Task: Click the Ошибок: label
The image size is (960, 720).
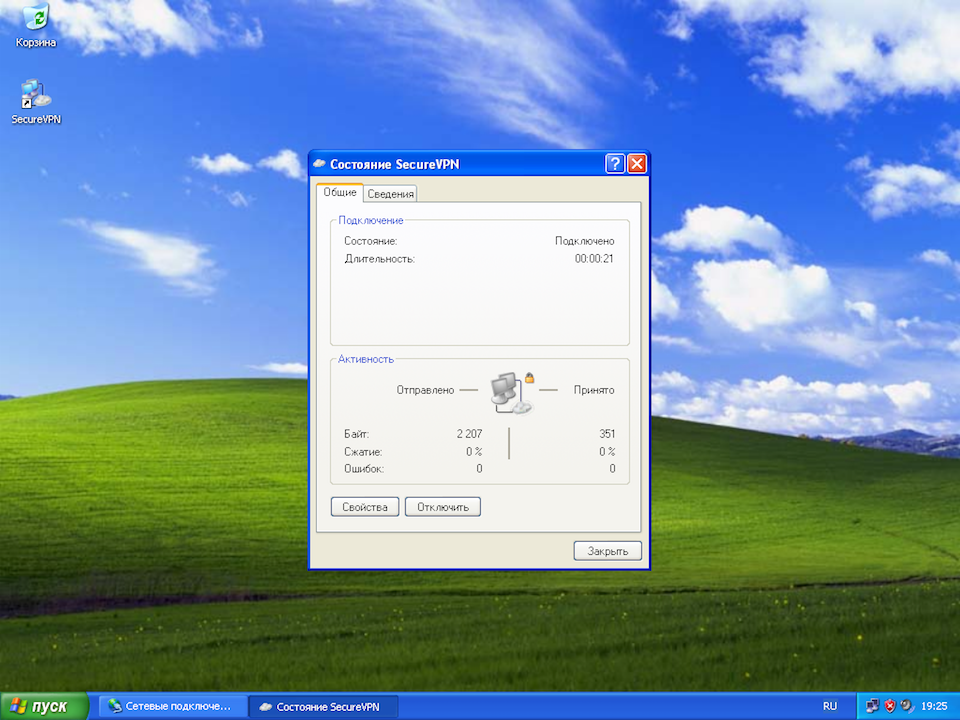Action: pyautogui.click(x=364, y=469)
